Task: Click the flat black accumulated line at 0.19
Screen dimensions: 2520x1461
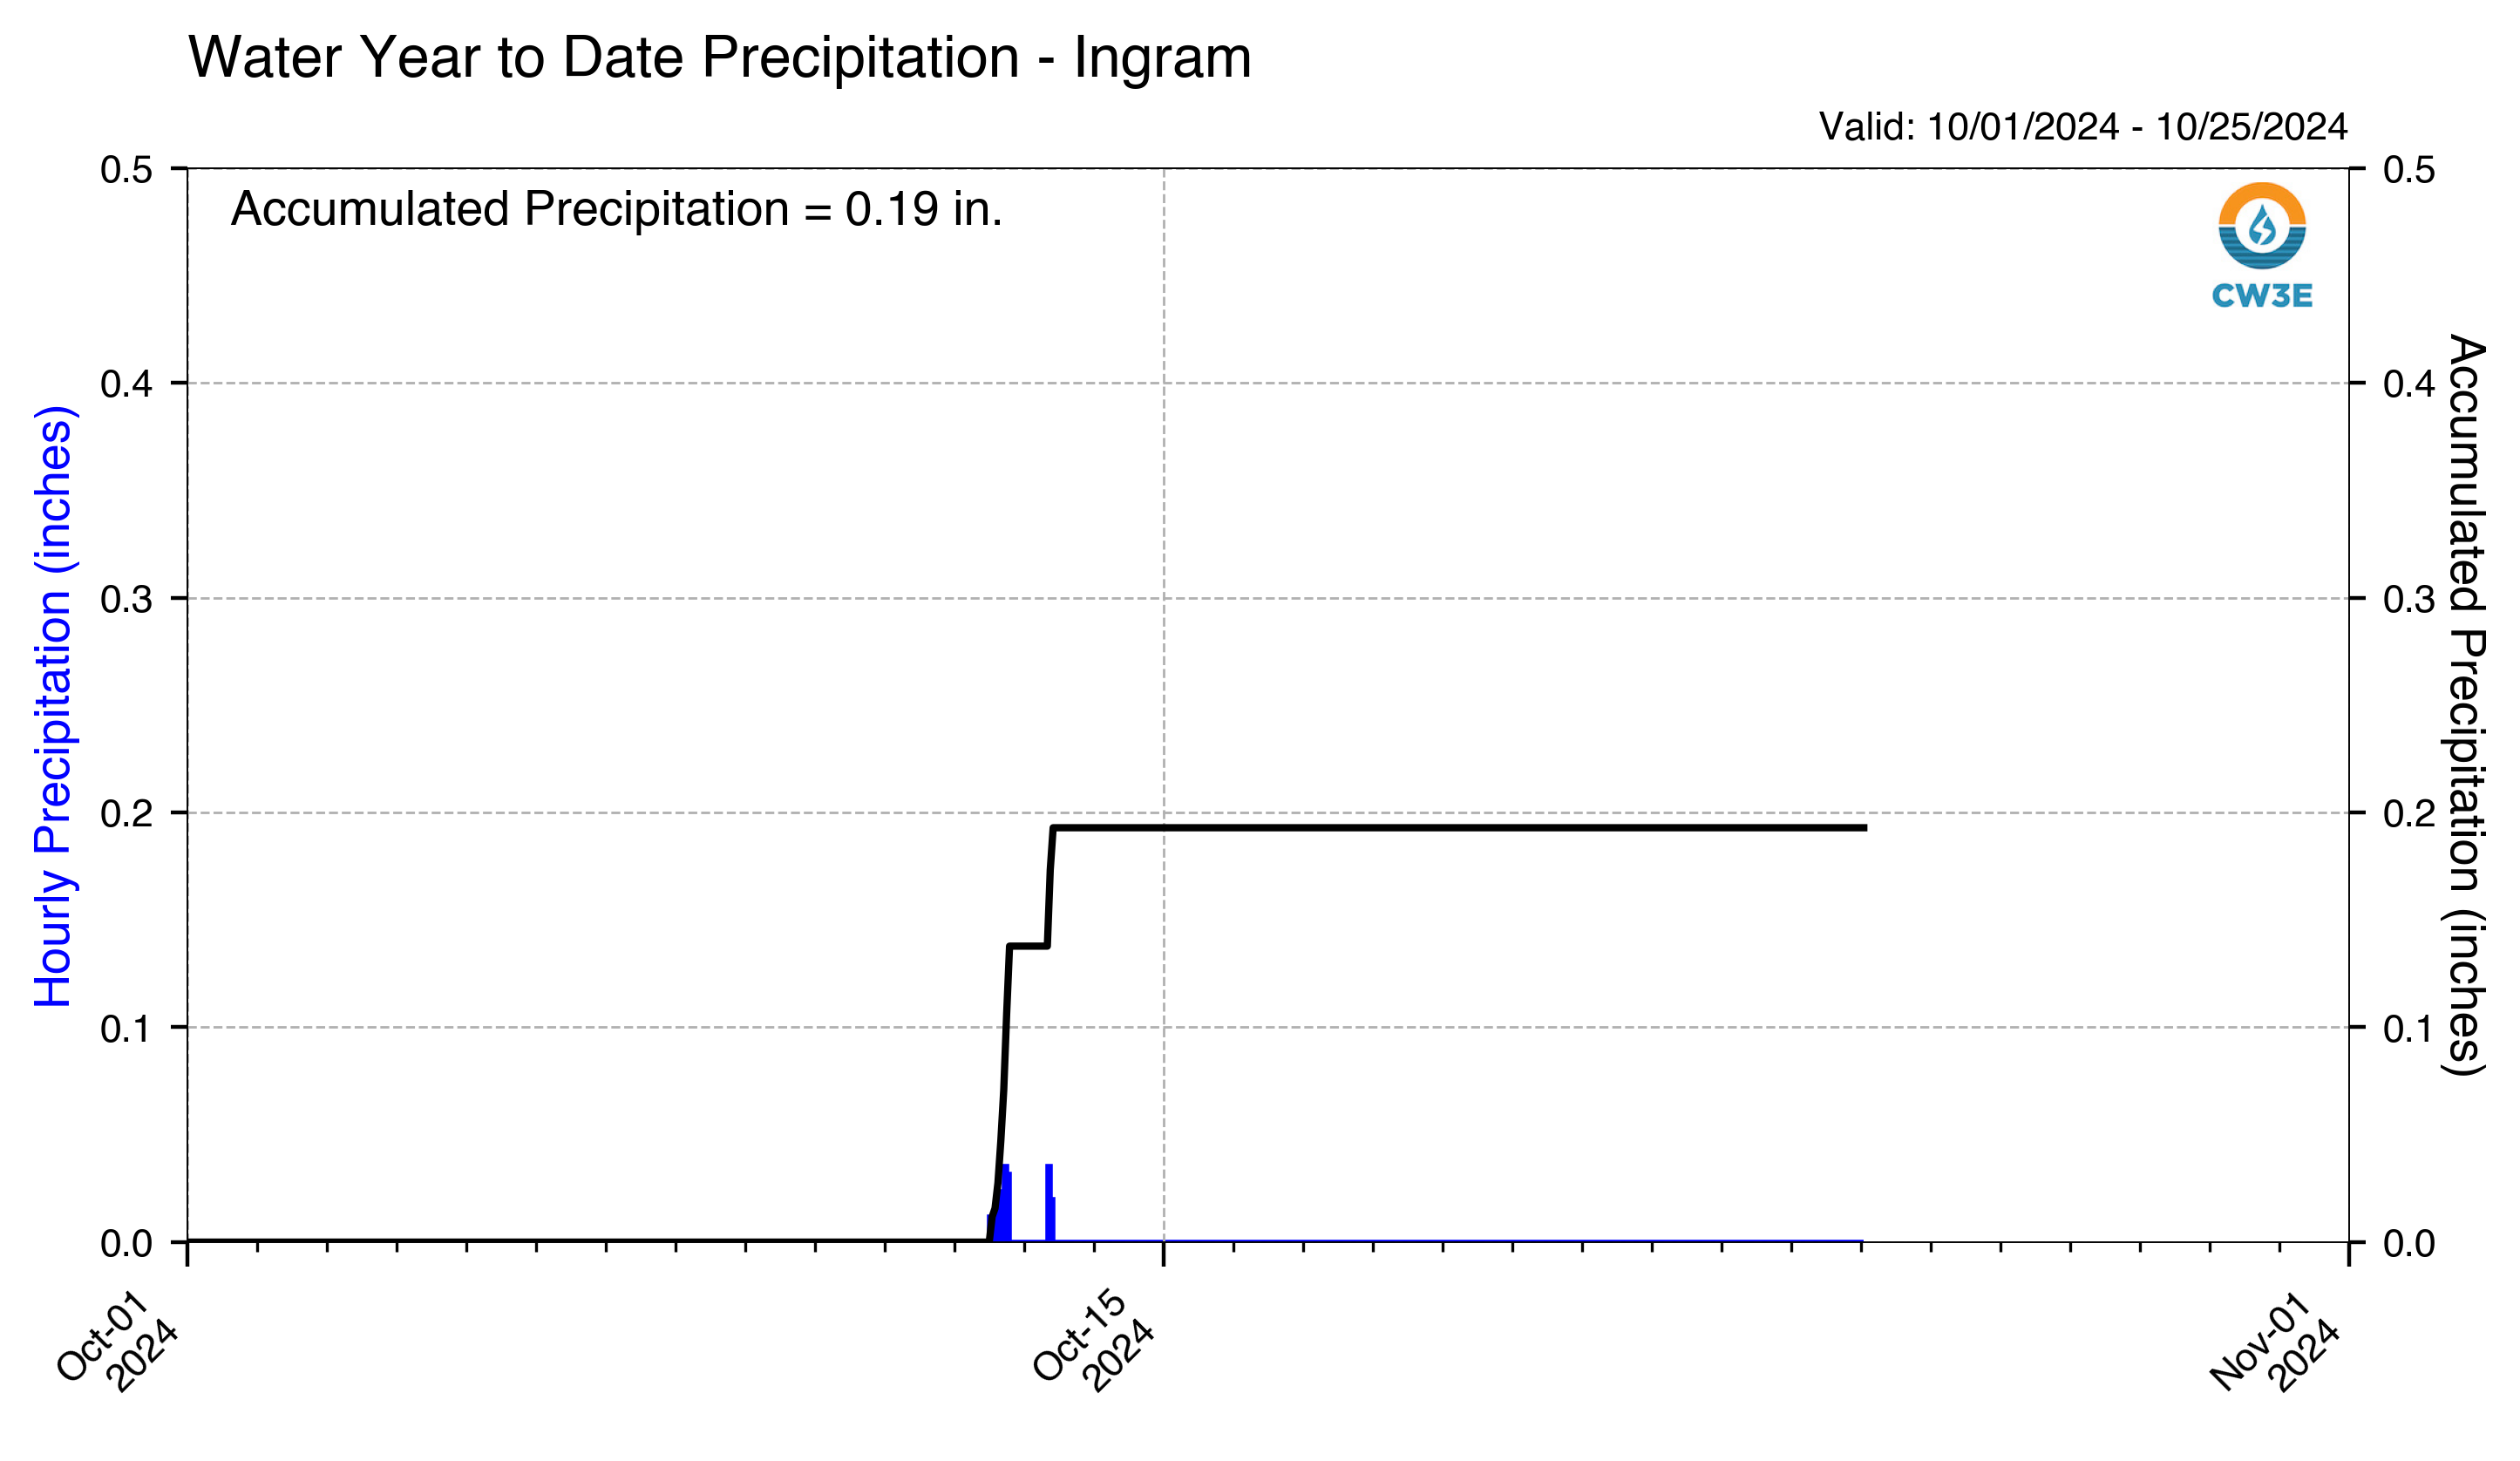Action: coord(1460,828)
